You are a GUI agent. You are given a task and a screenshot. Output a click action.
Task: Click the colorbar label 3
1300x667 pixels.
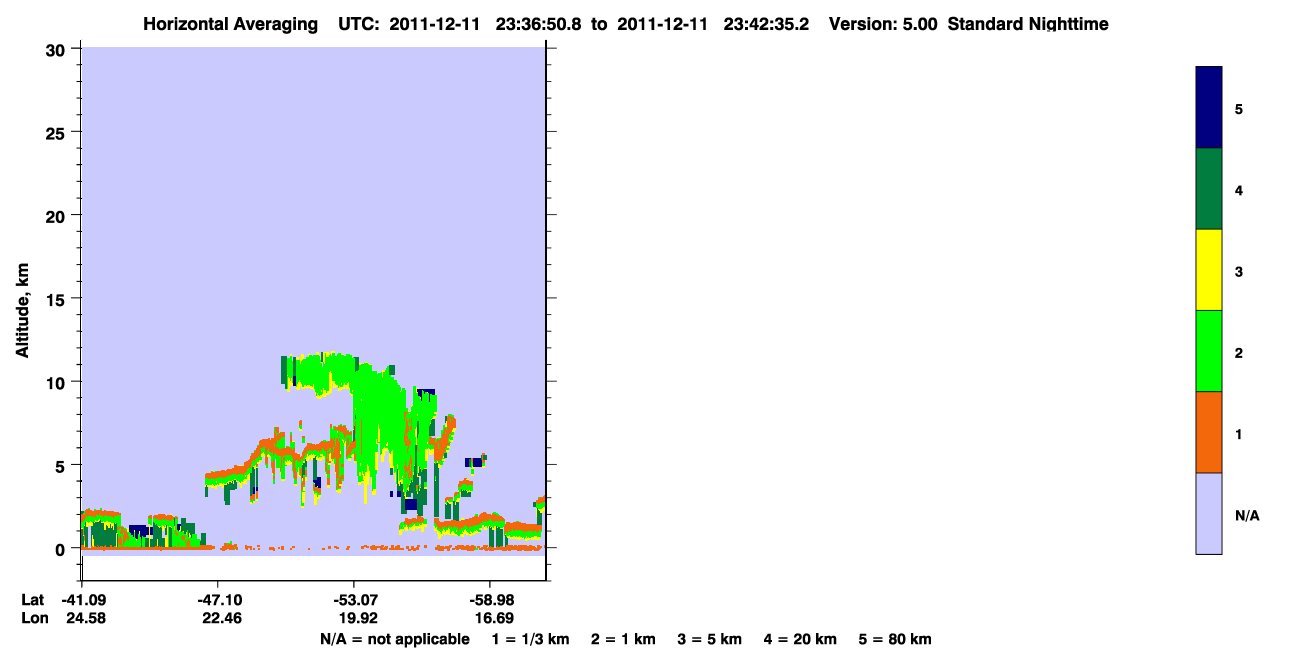pos(1239,272)
